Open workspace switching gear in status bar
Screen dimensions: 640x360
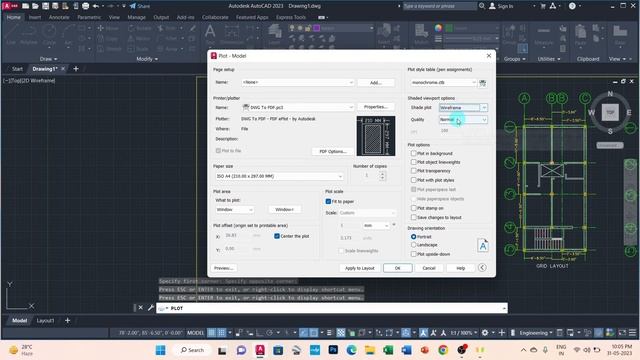click(484, 333)
